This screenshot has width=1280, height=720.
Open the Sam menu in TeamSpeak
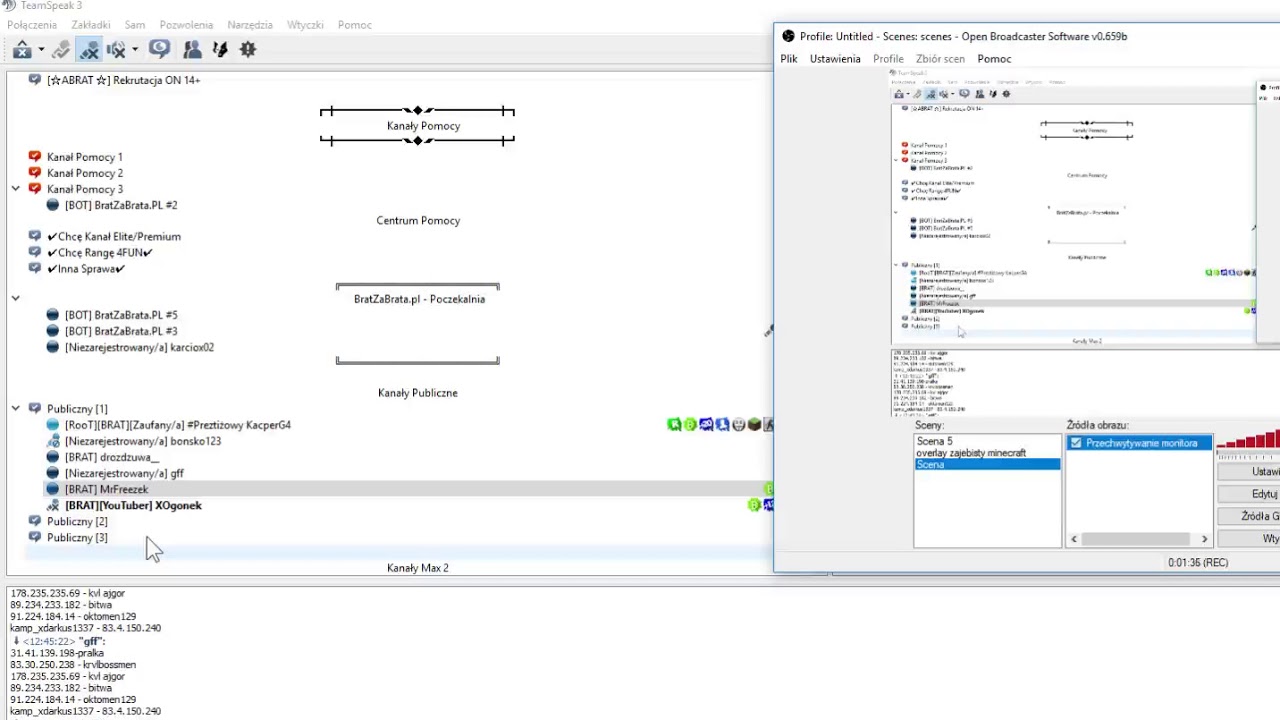point(135,25)
